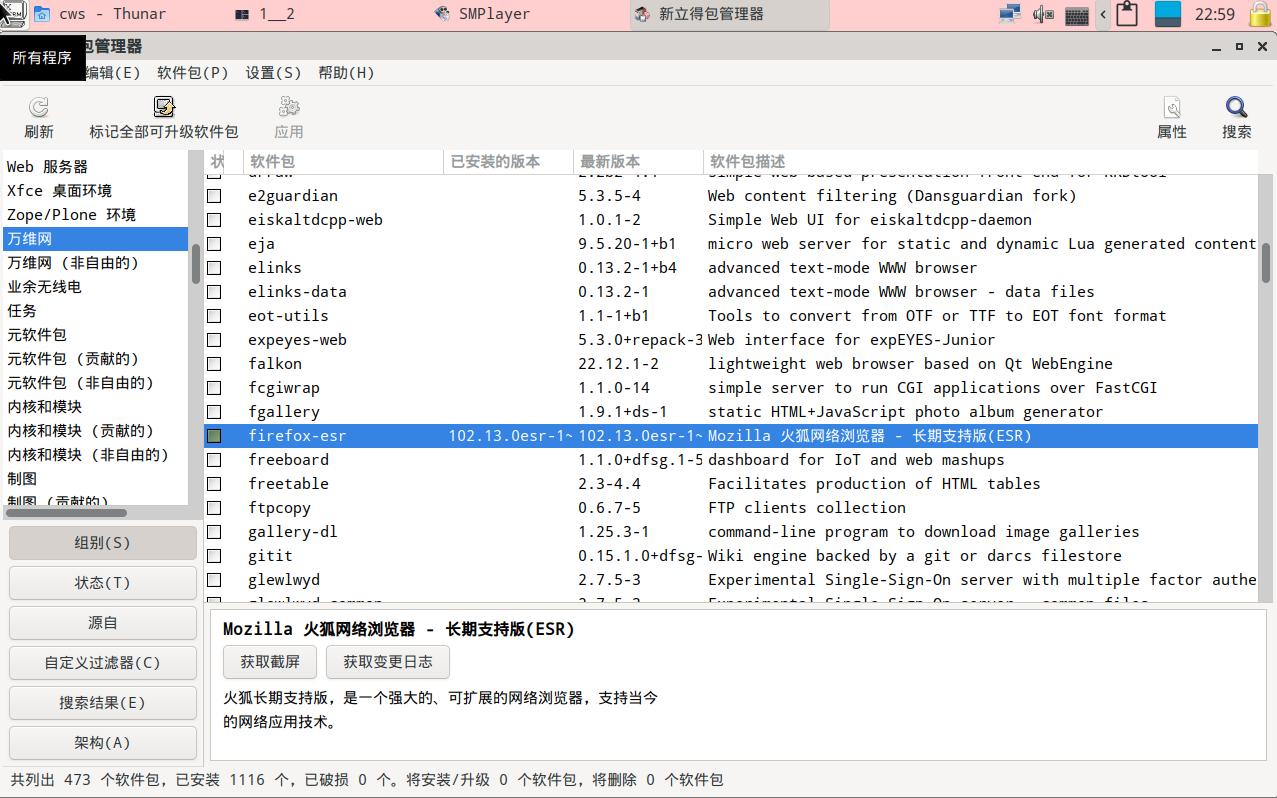Click the on-screen keyboard tray icon

pyautogui.click(x=1077, y=15)
